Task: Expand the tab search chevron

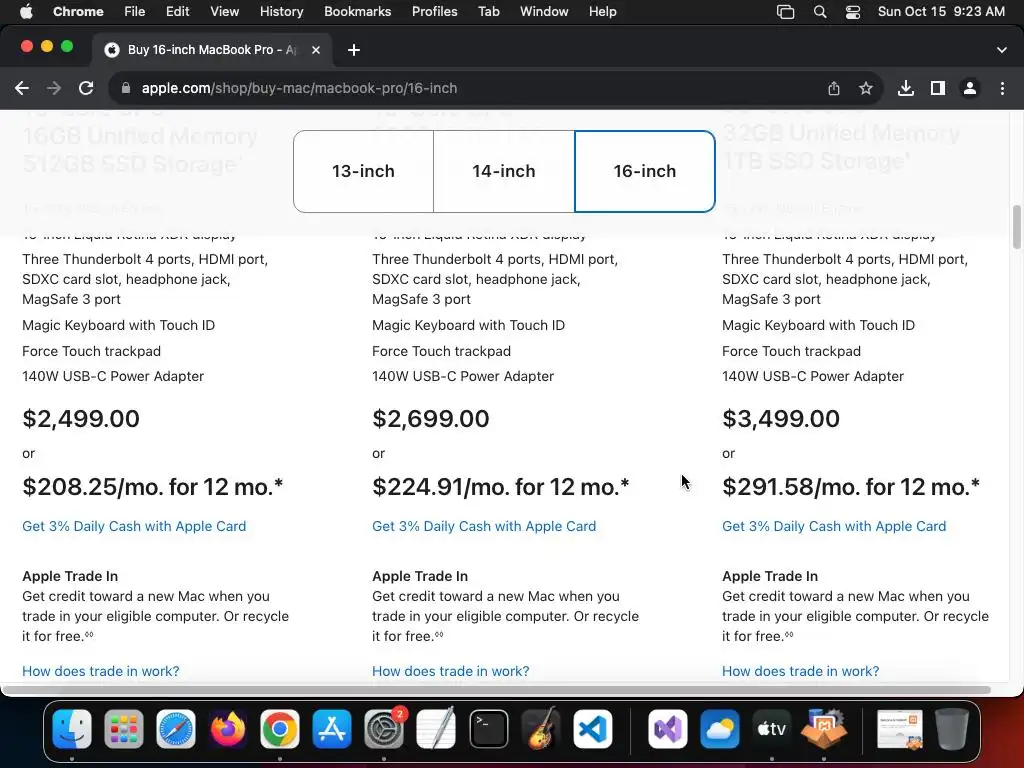Action: 1002,50
